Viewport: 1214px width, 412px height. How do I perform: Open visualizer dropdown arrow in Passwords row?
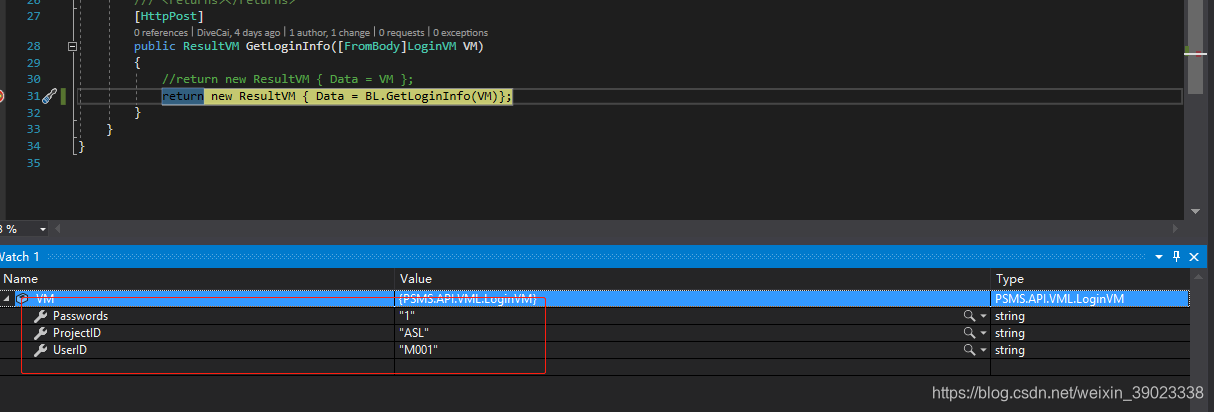(x=983, y=316)
